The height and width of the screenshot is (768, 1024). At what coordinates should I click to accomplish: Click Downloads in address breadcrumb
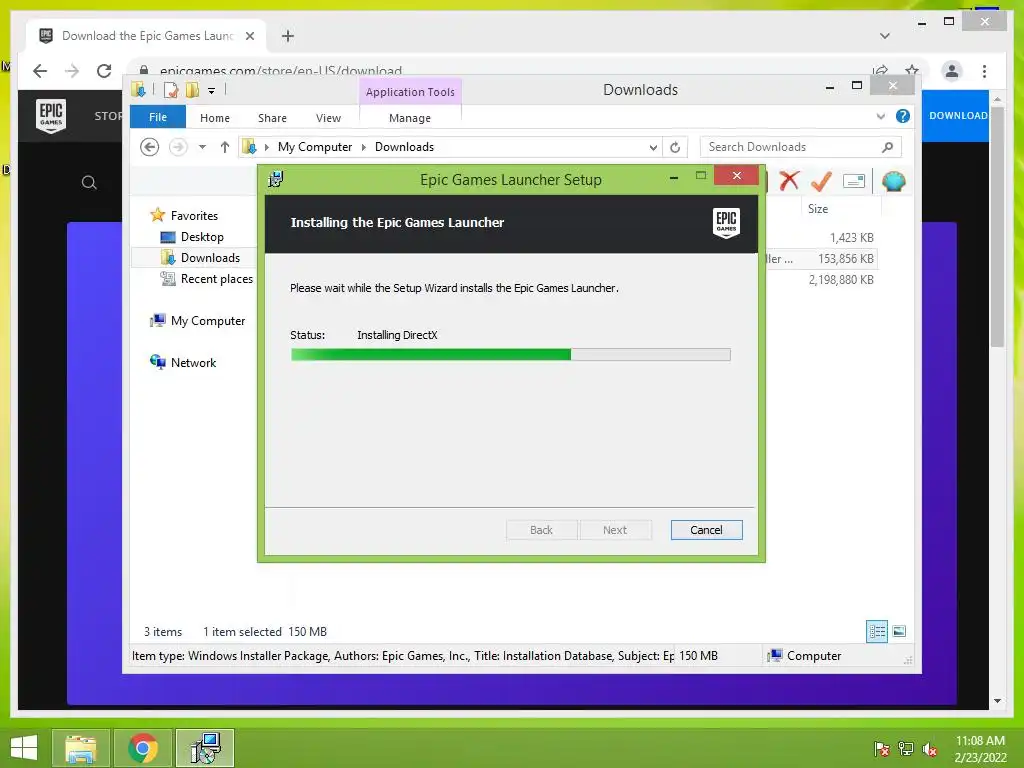coord(404,147)
